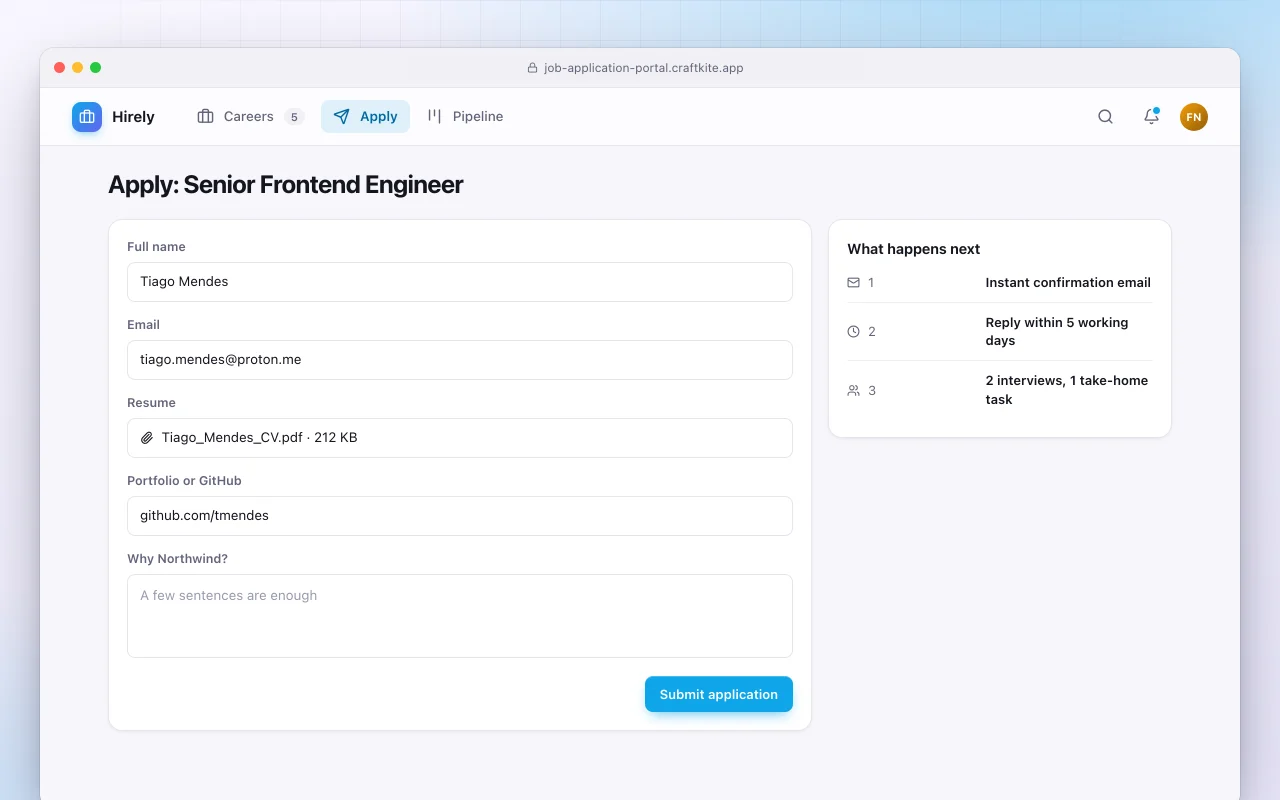The height and width of the screenshot is (800, 1280).
Task: Click 'Reply within 5 working days' text
Action: click(1057, 332)
